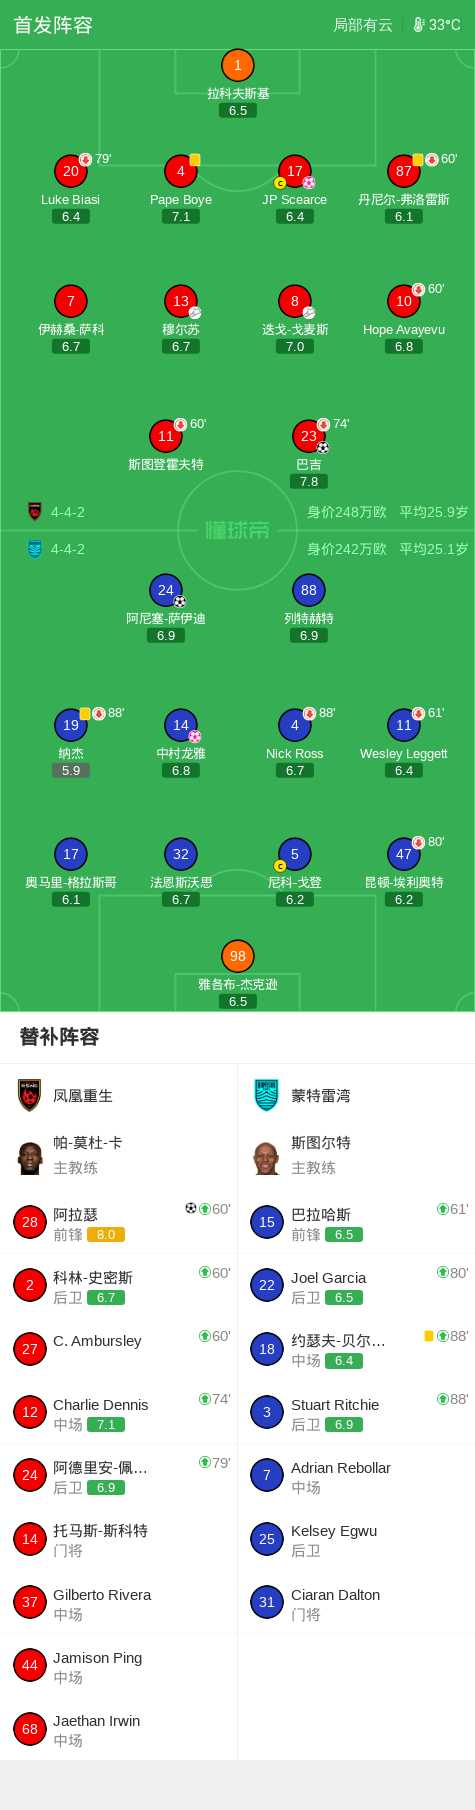Viewport: 475px width, 1810px height.
Task: Click the 凤凰重生 team crest
Action: tap(30, 1096)
